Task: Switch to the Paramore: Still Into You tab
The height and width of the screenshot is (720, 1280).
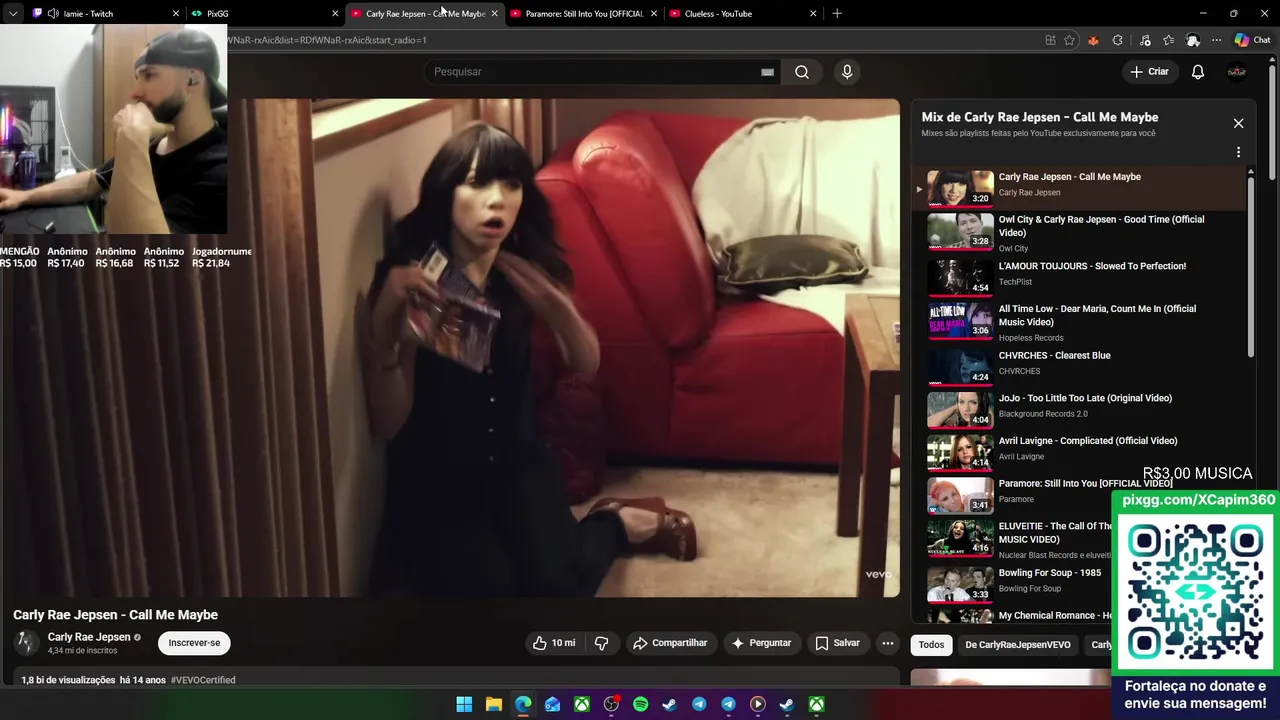Action: point(583,13)
